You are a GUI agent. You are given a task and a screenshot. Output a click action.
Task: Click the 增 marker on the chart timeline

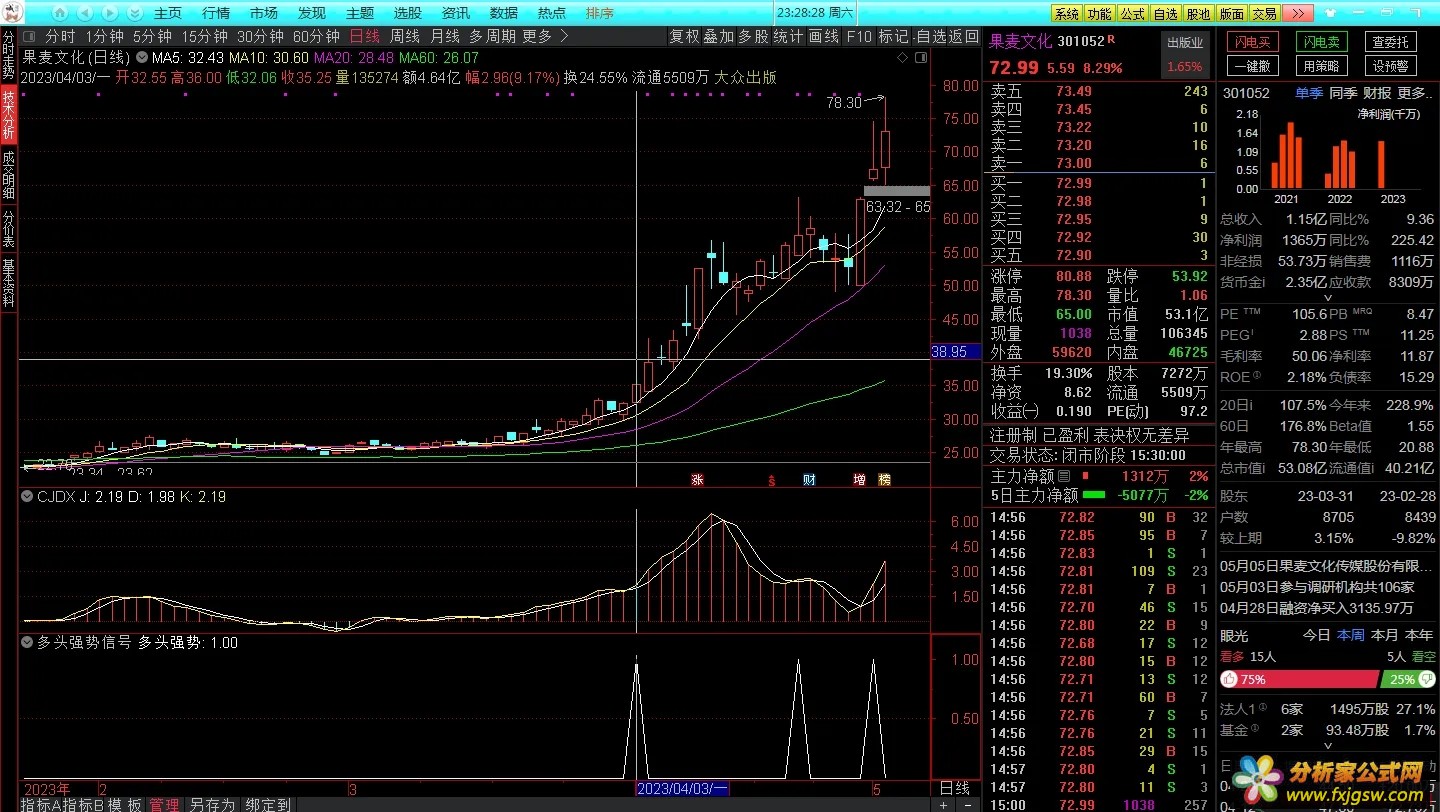(x=859, y=480)
